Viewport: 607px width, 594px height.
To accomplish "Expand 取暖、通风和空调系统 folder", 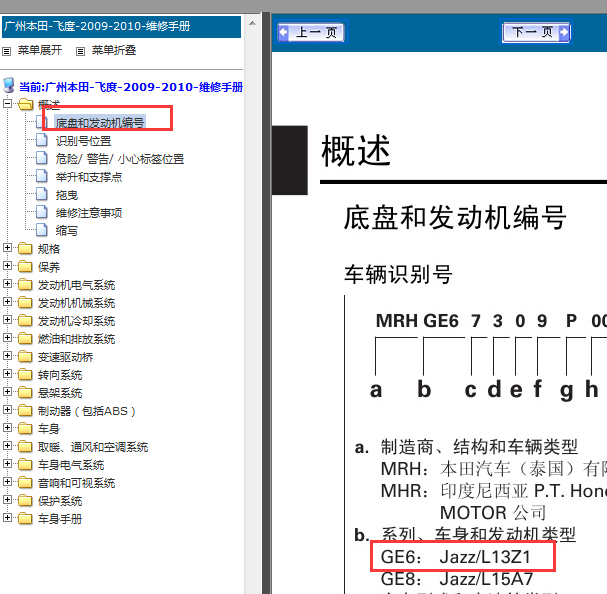I will click(x=7, y=446).
